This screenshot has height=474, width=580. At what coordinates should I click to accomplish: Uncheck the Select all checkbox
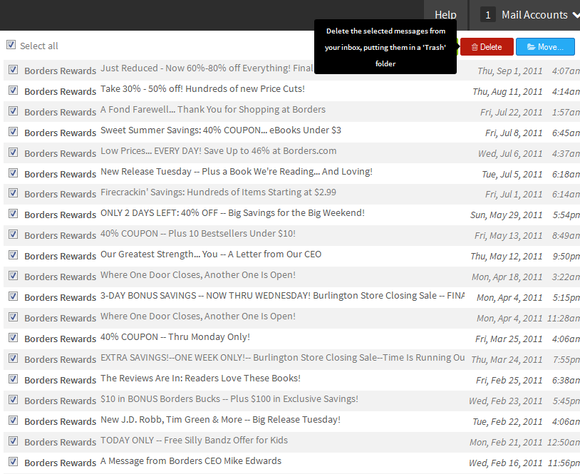tap(11, 45)
